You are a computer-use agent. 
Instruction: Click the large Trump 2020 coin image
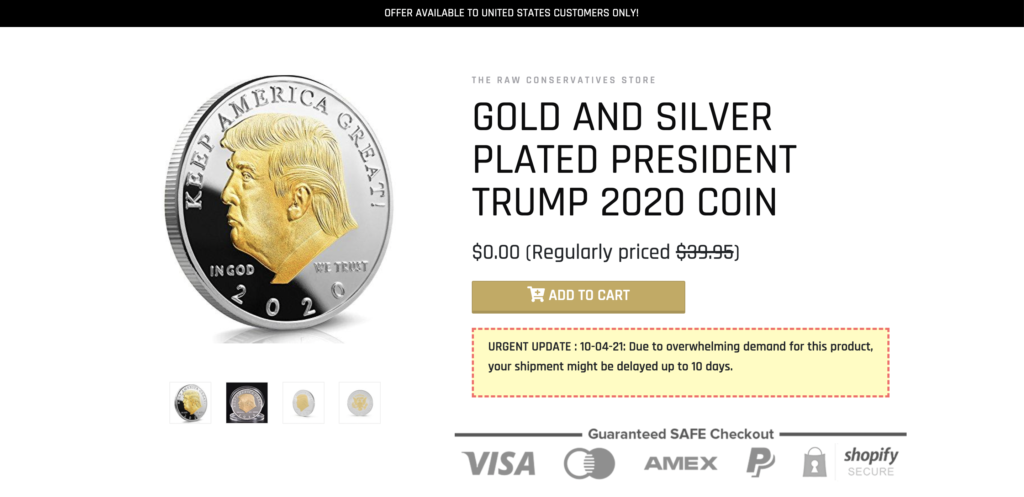pos(278,208)
